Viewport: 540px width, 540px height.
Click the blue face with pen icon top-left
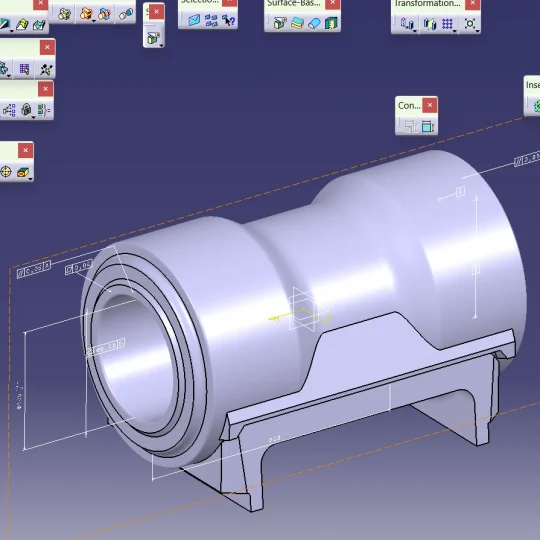[39, 25]
